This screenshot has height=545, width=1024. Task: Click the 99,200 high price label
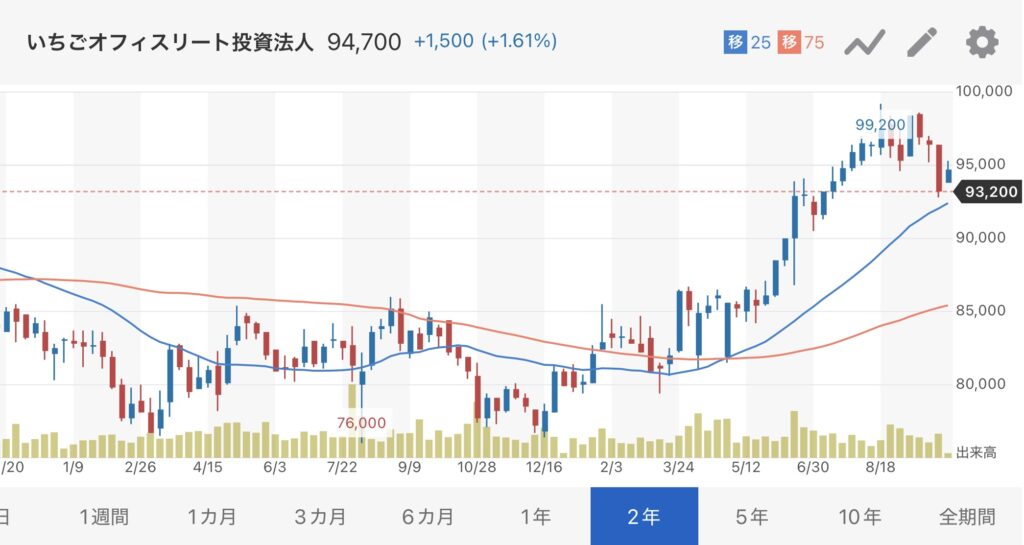point(880,125)
